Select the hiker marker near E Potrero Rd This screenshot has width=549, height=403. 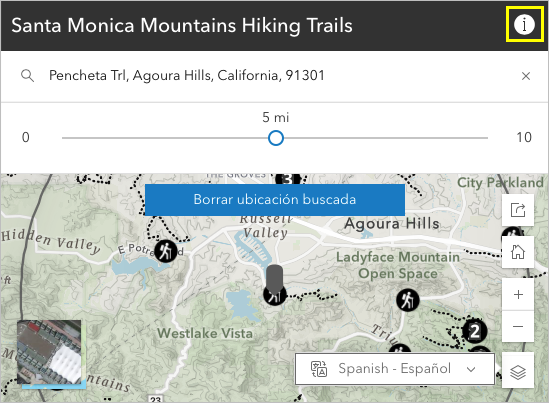click(166, 251)
